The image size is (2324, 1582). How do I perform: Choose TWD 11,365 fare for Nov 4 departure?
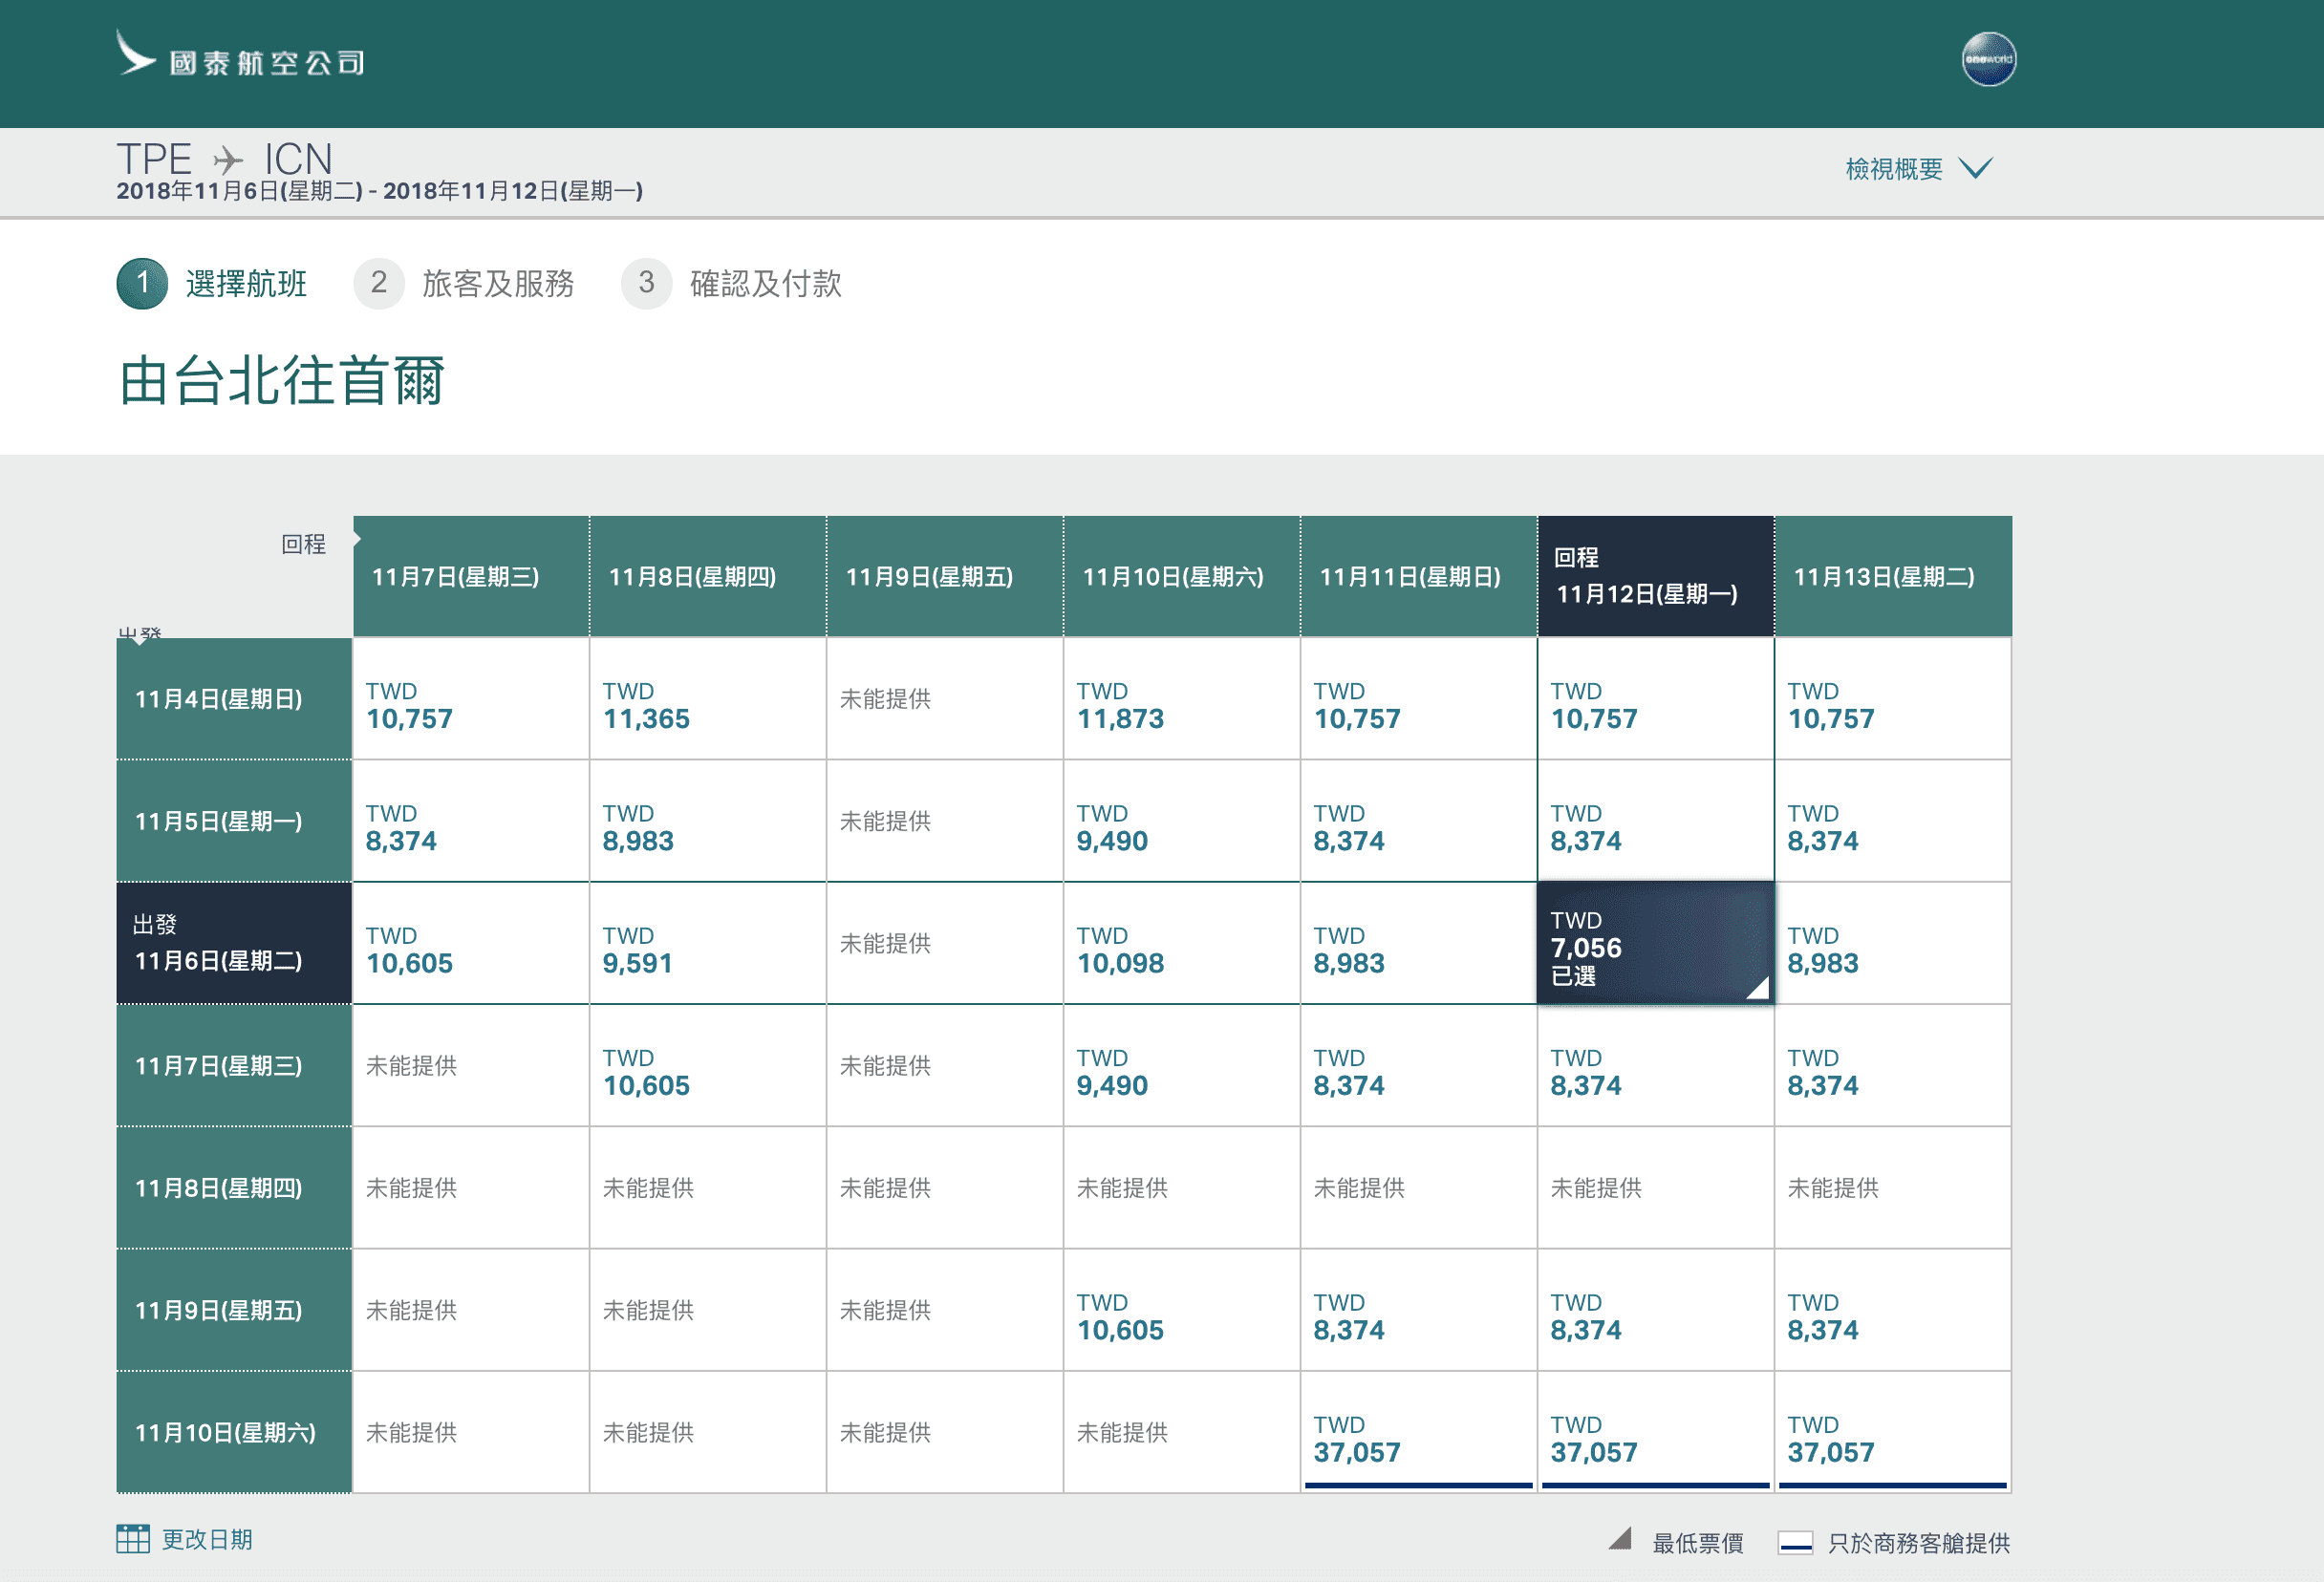708,699
